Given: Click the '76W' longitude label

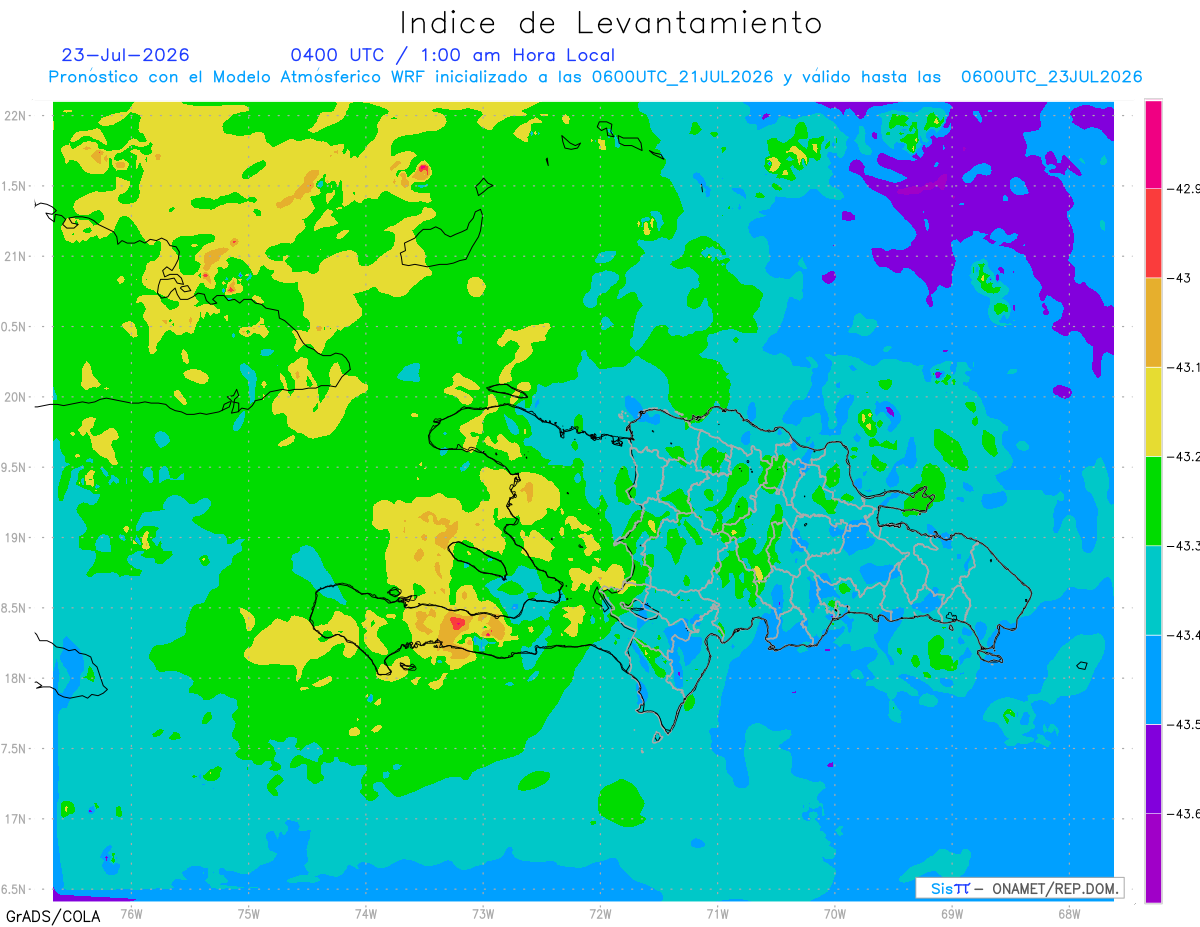Looking at the screenshot, I should coord(131,913).
